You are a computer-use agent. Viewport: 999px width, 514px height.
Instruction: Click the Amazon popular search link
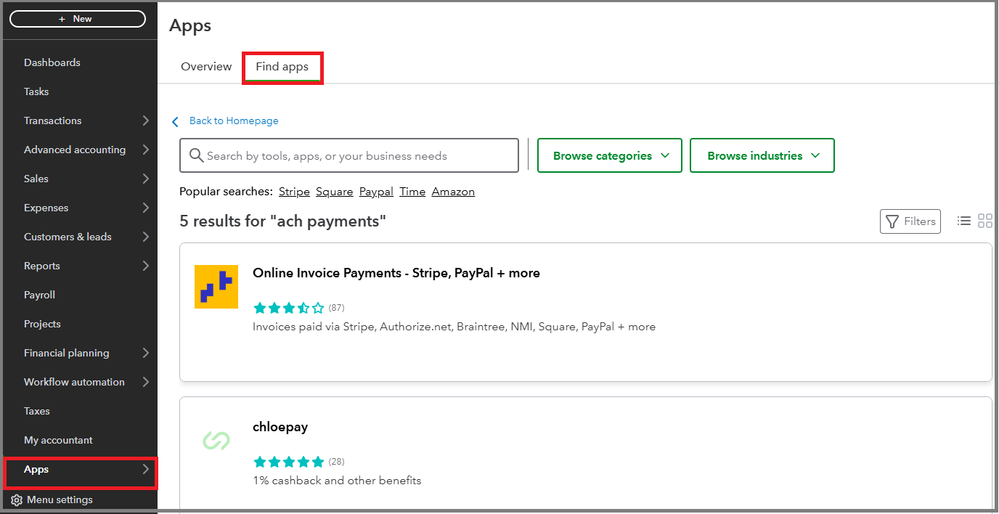(x=453, y=192)
